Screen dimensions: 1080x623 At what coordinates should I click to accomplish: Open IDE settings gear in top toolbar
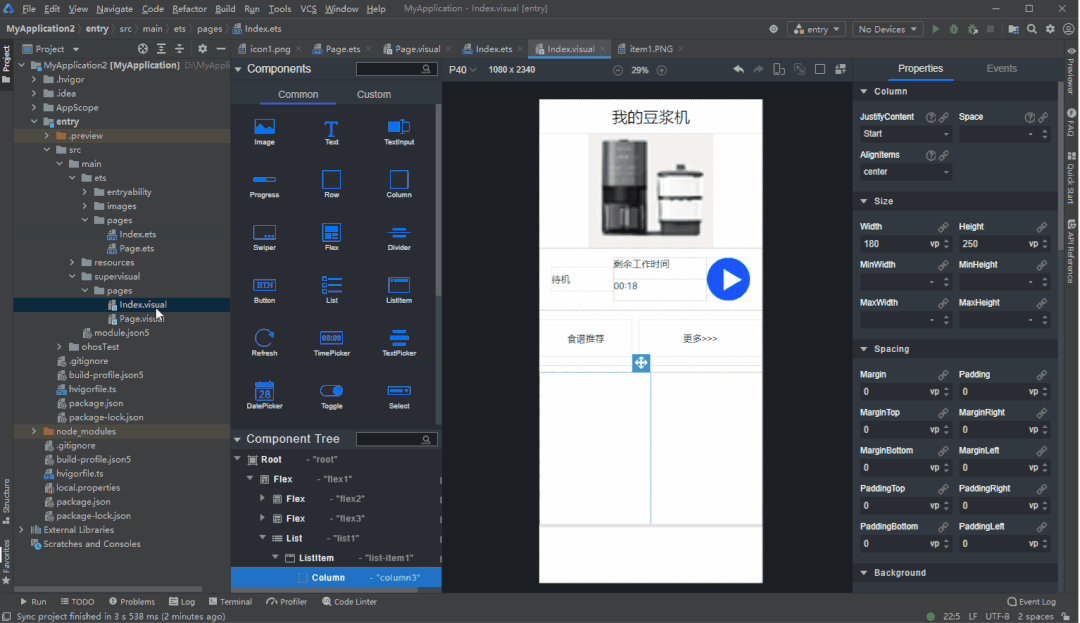pyautogui.click(x=1050, y=29)
